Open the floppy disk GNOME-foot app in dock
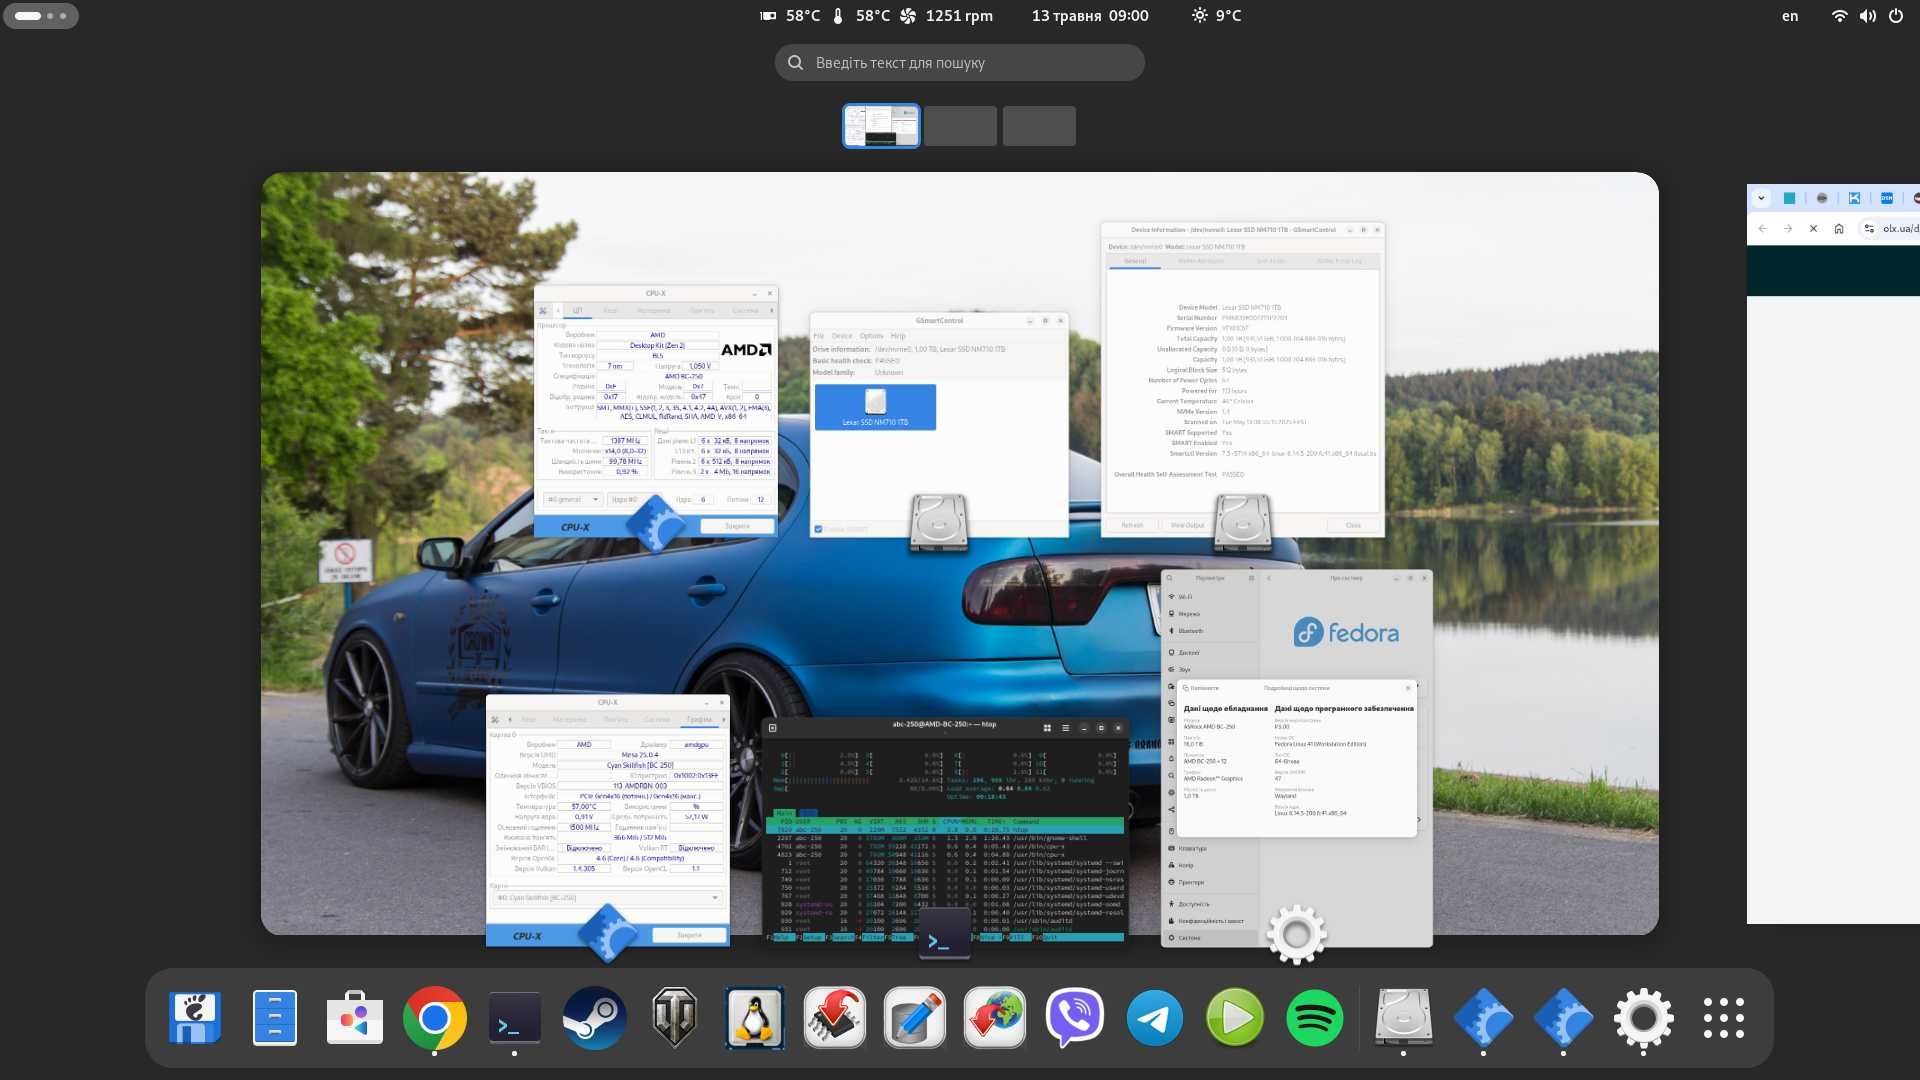The width and height of the screenshot is (1920, 1080). click(195, 1018)
